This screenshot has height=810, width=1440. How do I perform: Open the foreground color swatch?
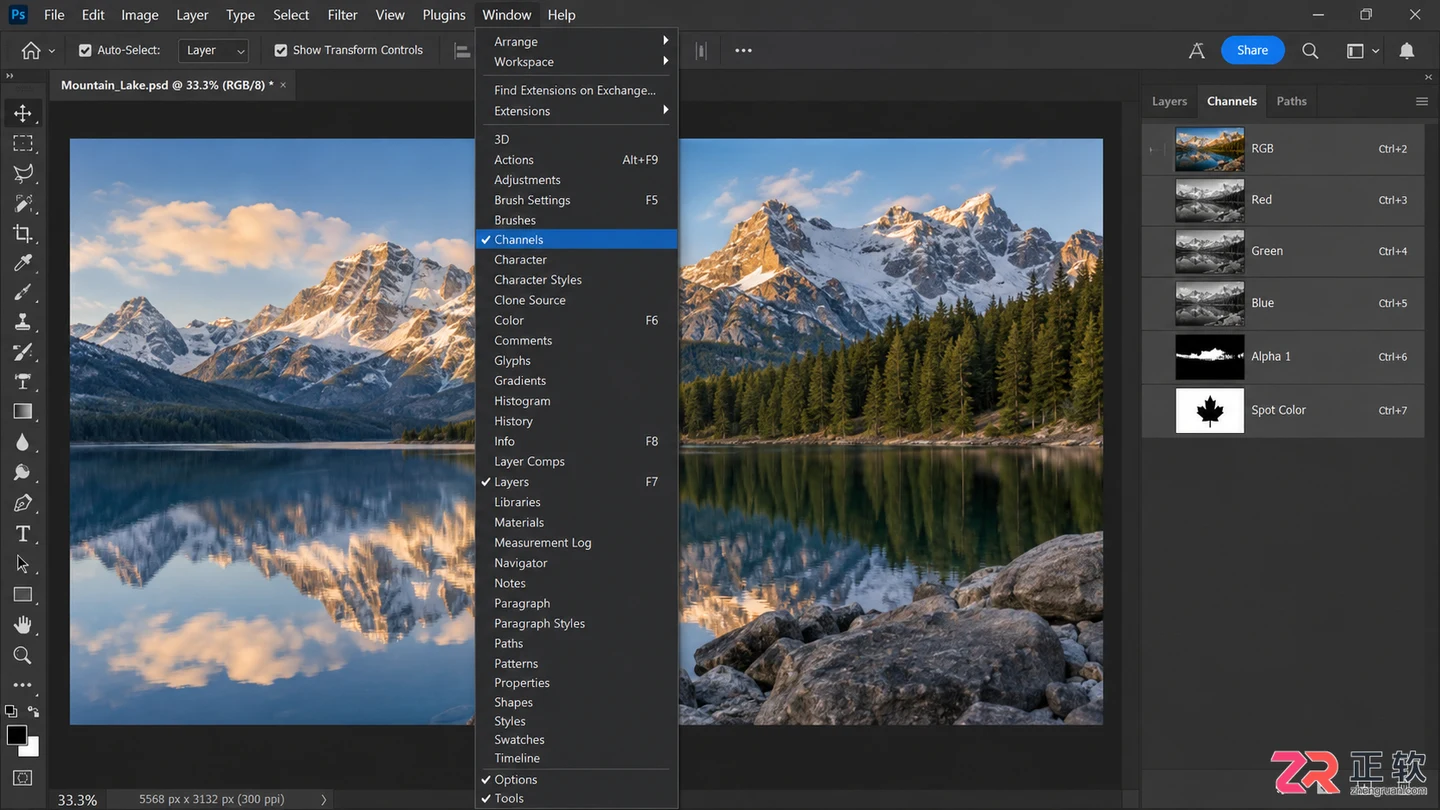click(x=16, y=736)
